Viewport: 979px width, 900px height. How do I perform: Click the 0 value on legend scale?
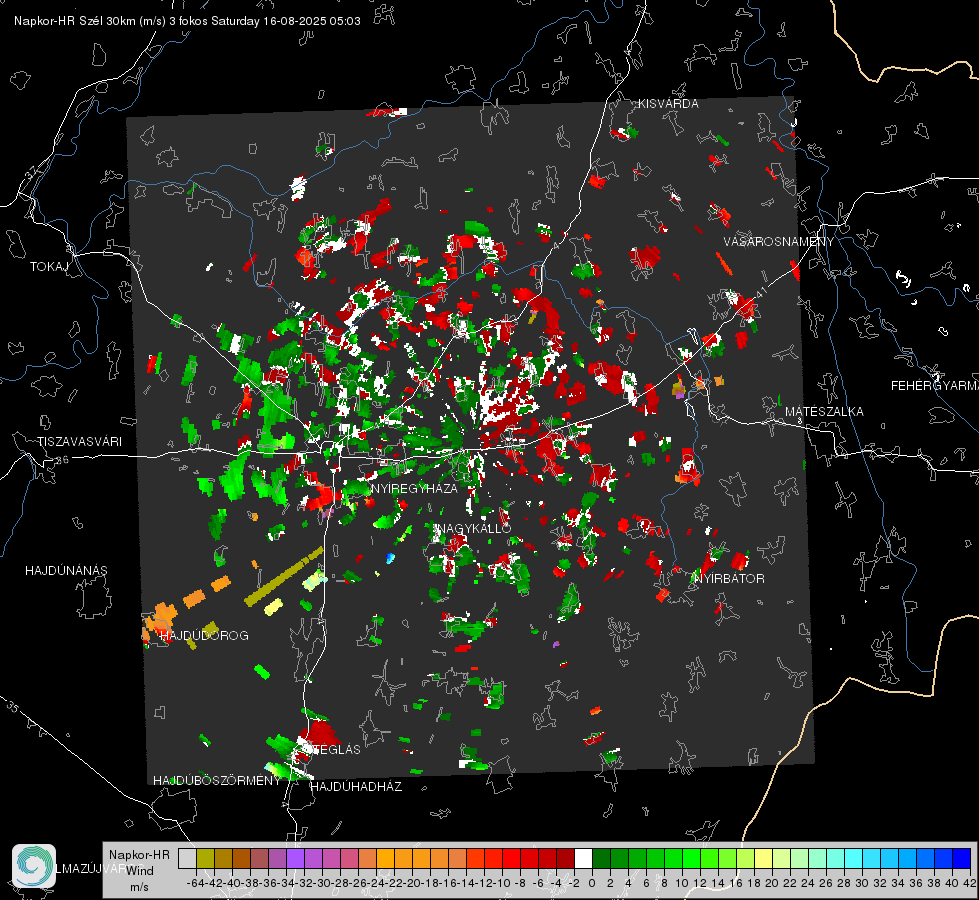(x=592, y=883)
